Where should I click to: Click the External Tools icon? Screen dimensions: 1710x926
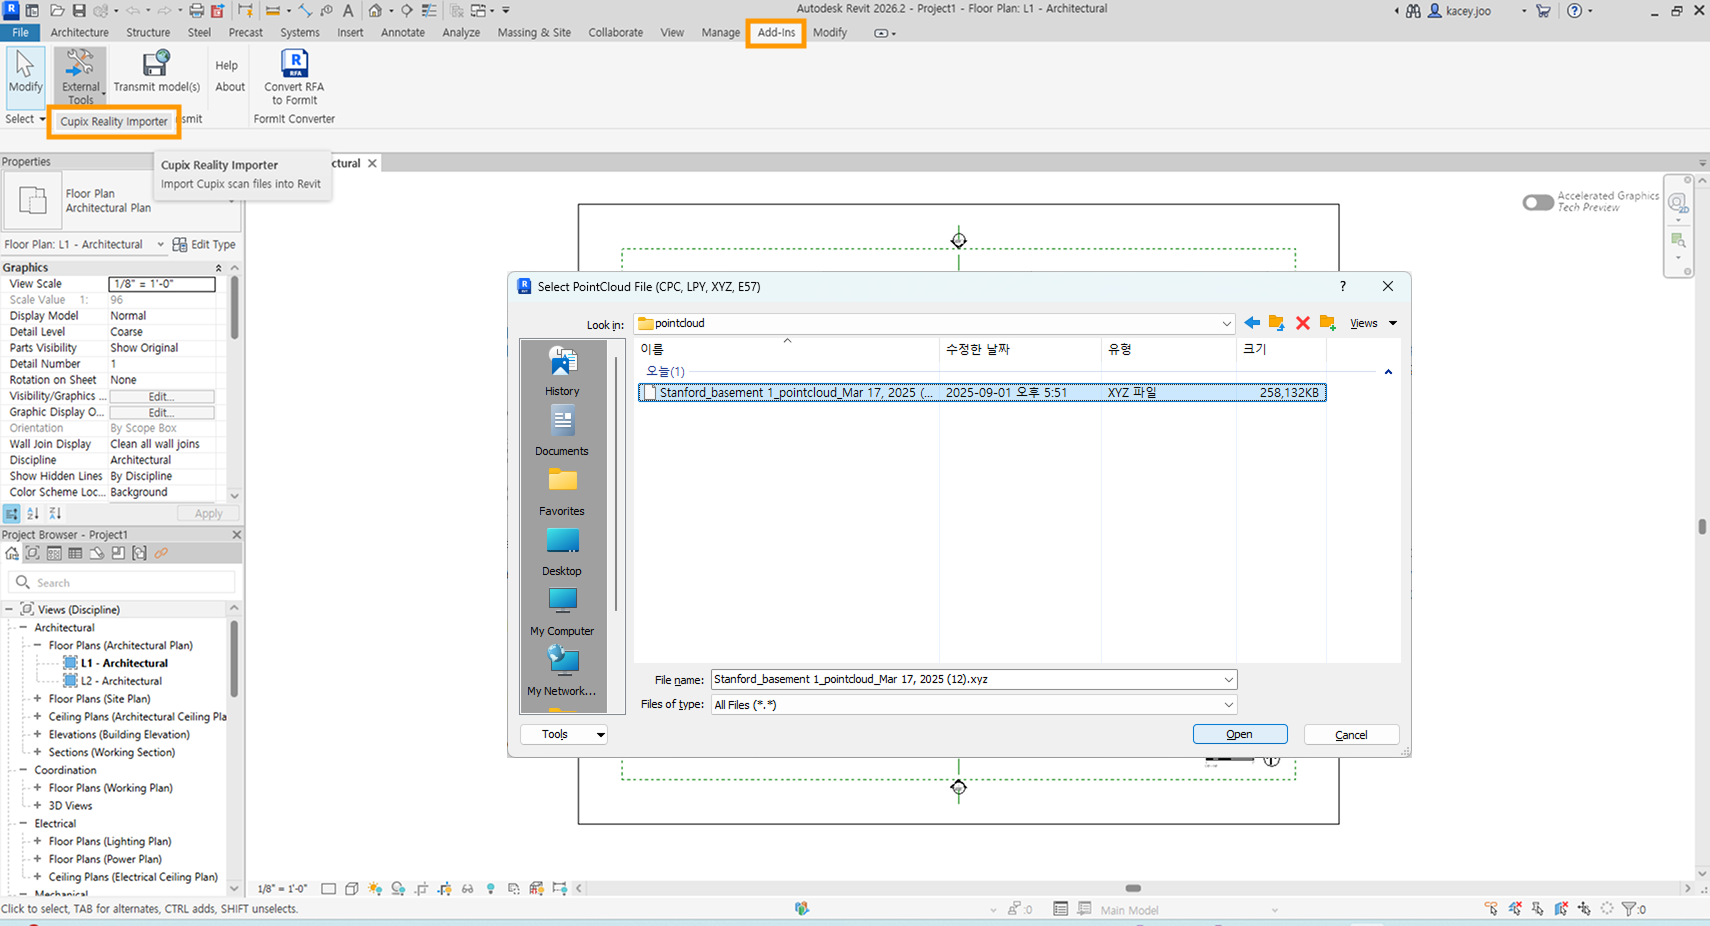(80, 75)
